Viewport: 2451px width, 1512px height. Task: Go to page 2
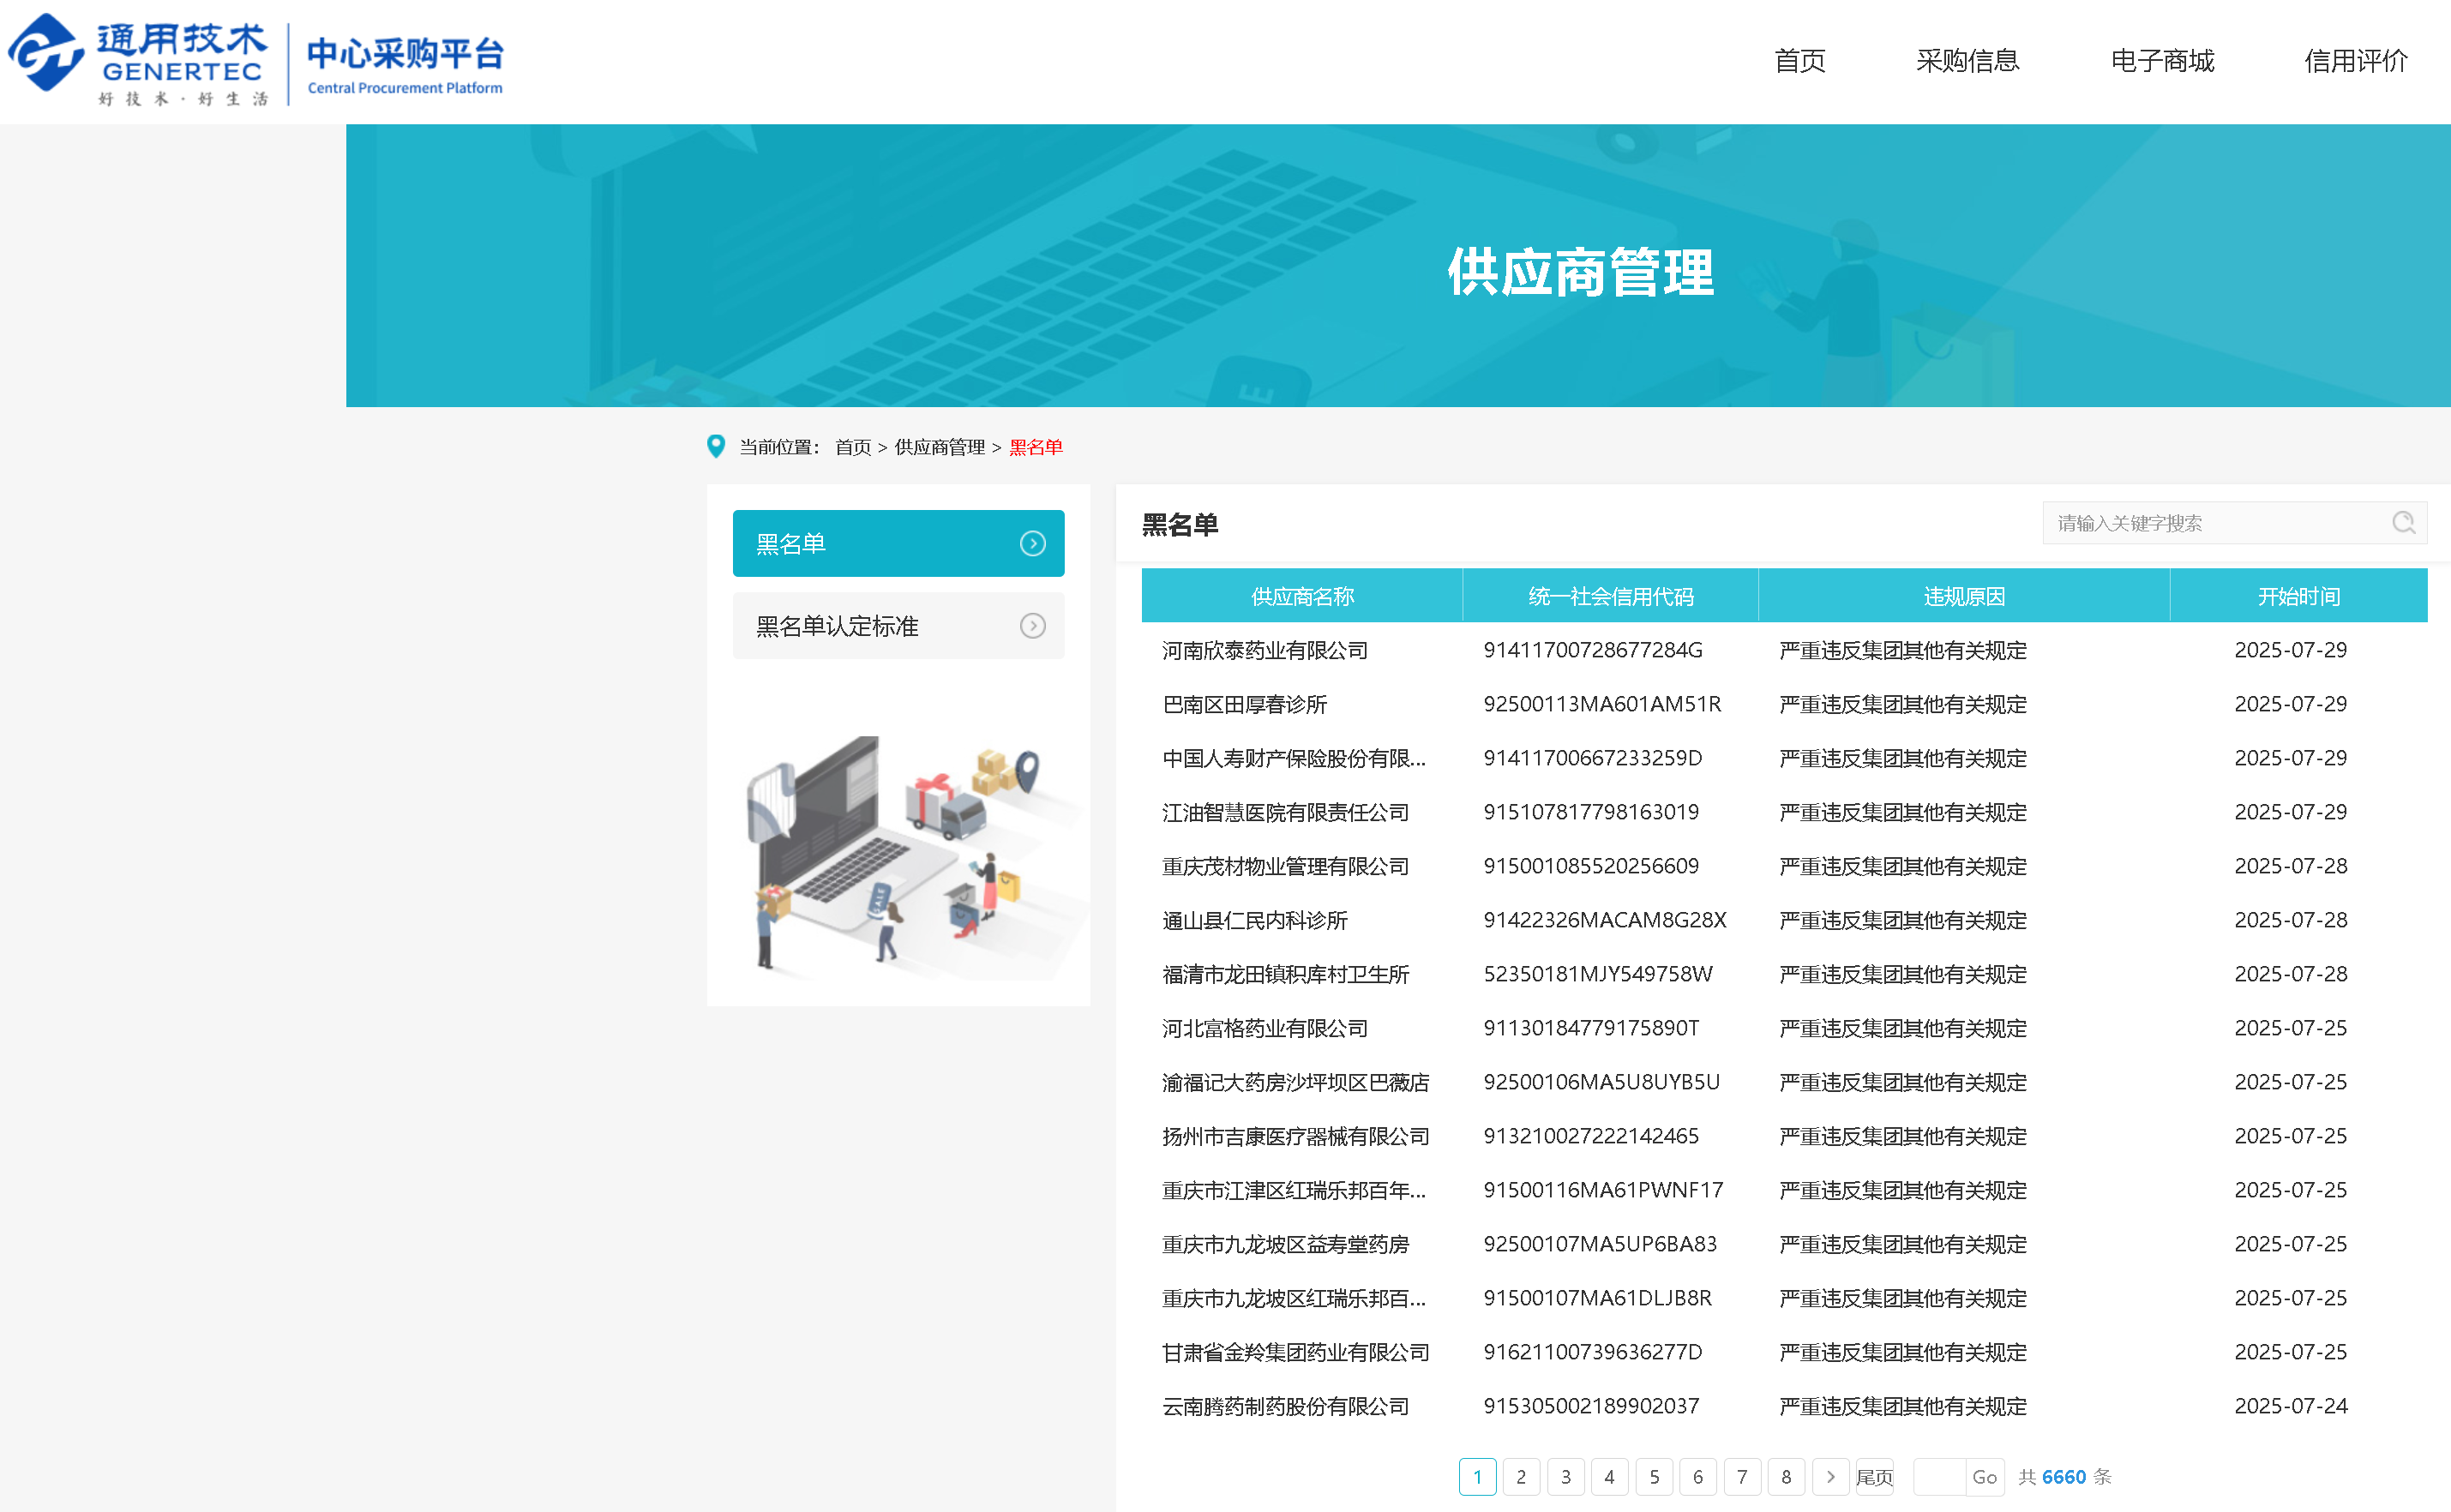click(1521, 1476)
